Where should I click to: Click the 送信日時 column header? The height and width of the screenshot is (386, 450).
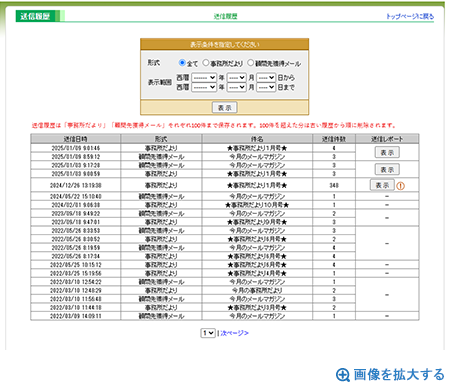click(x=76, y=139)
